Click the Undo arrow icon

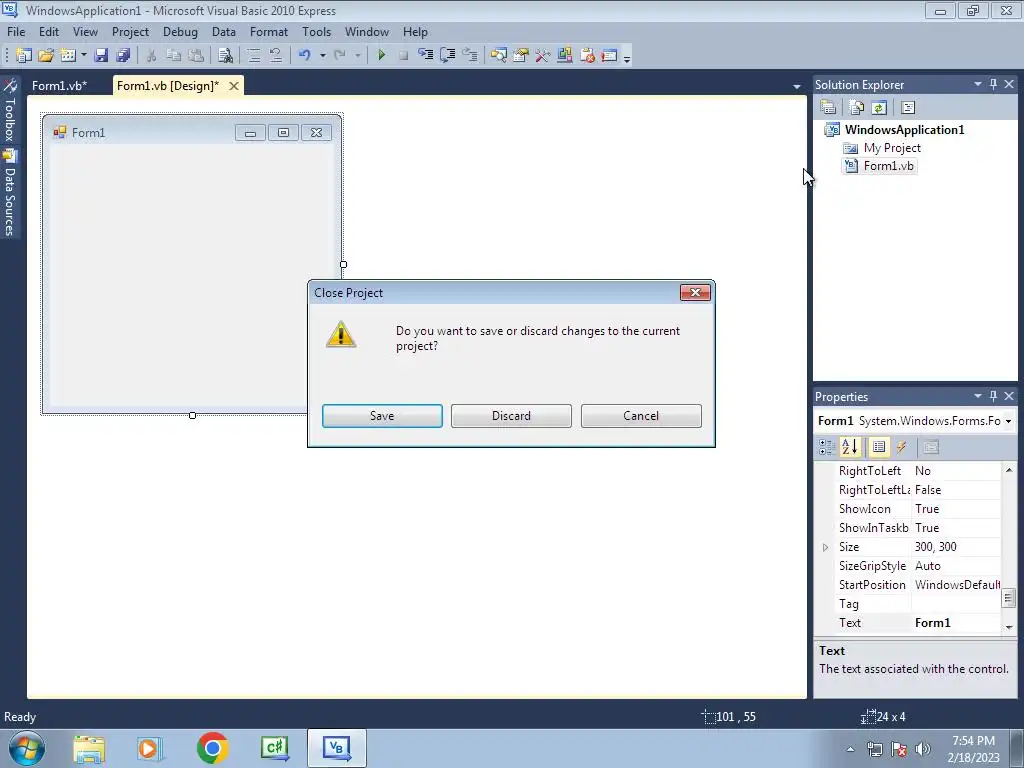(305, 56)
